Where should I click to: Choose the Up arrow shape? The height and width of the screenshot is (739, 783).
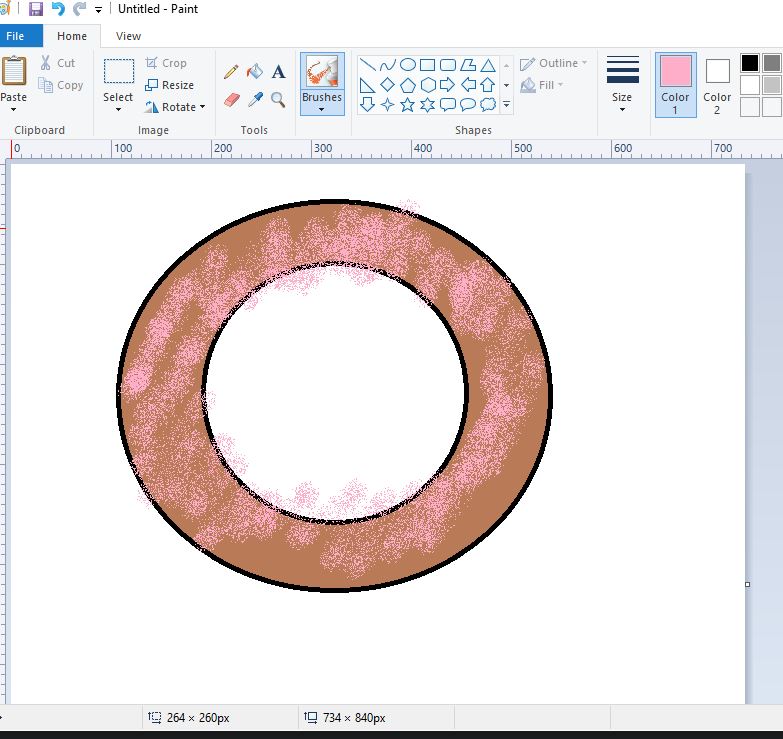pyautogui.click(x=488, y=85)
